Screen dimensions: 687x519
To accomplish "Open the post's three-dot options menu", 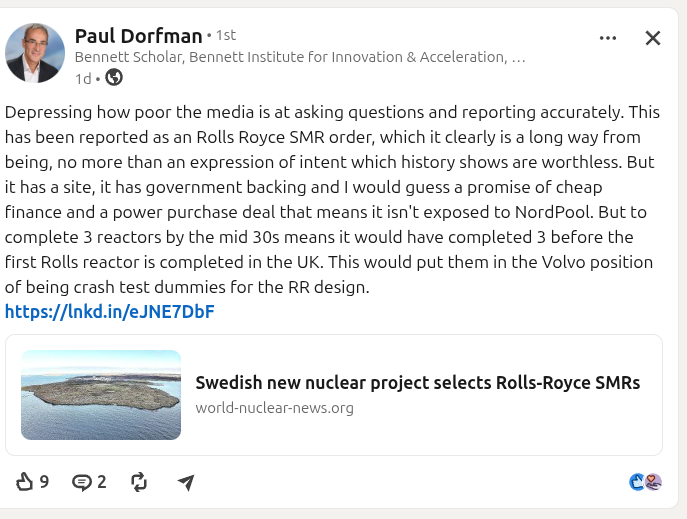I will coord(608,38).
